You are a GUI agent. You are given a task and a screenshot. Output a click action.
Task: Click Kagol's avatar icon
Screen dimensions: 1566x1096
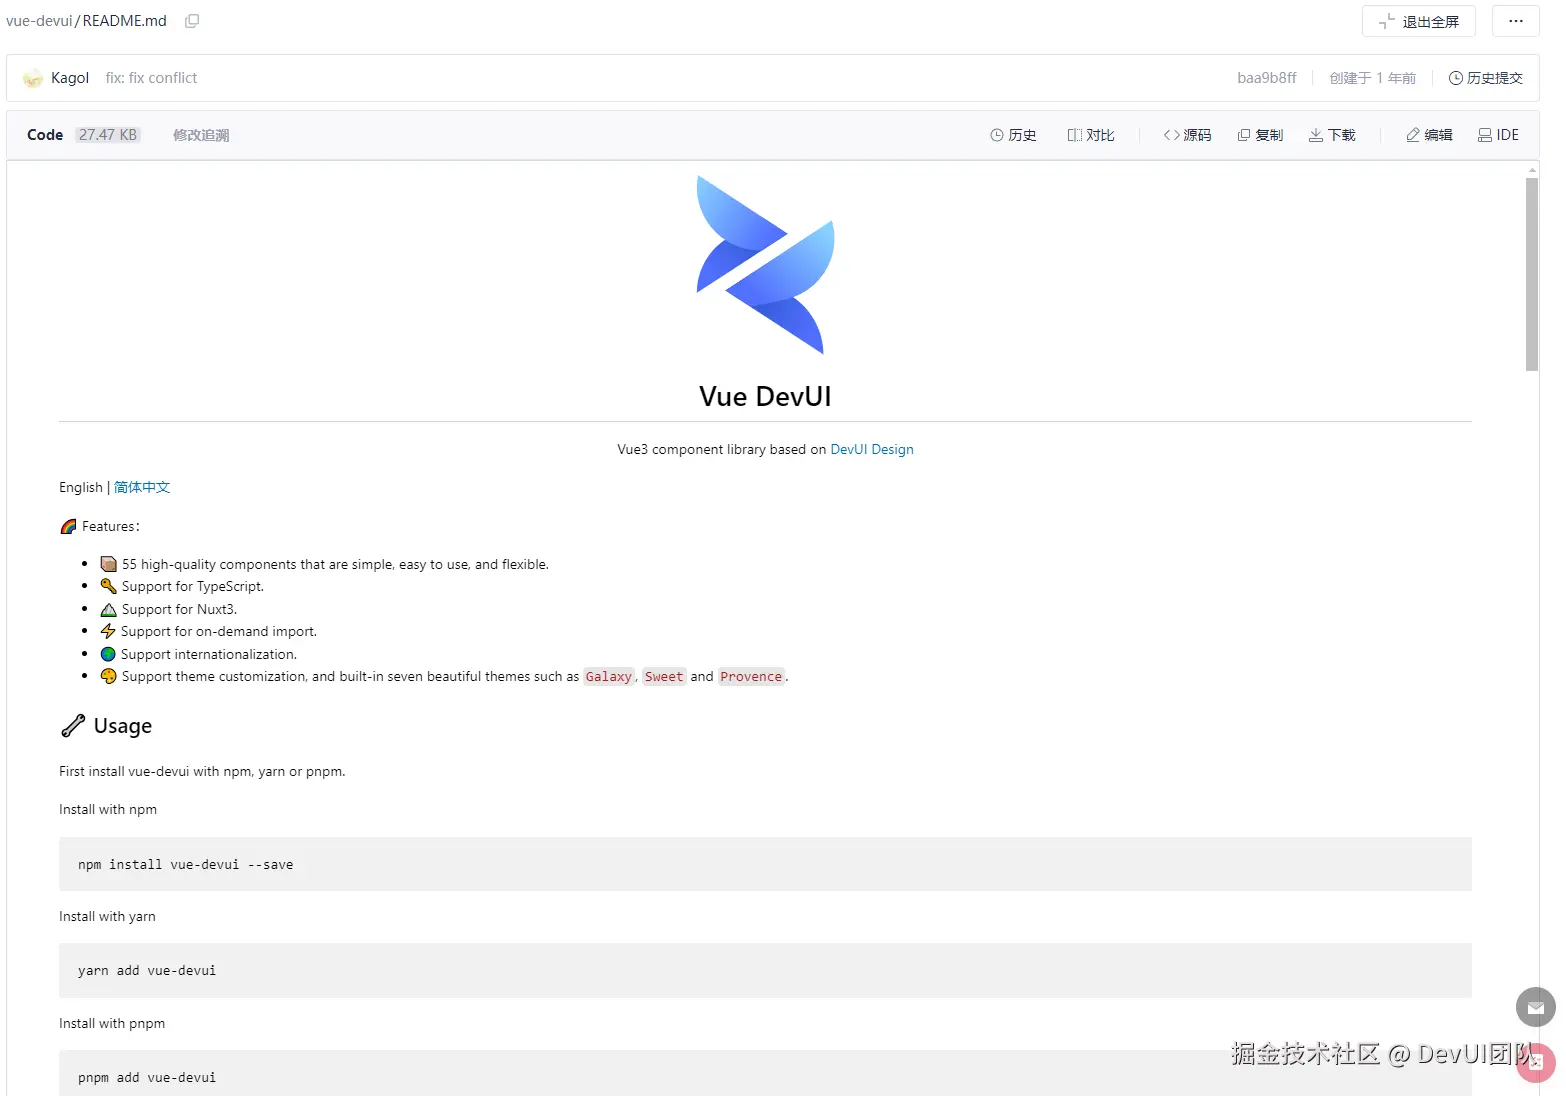coord(33,78)
